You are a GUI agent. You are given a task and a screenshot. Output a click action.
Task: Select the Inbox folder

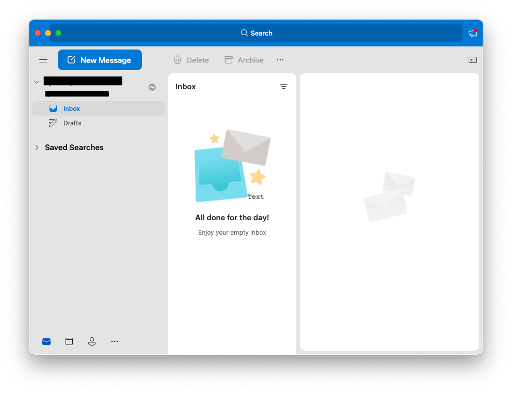coord(98,108)
